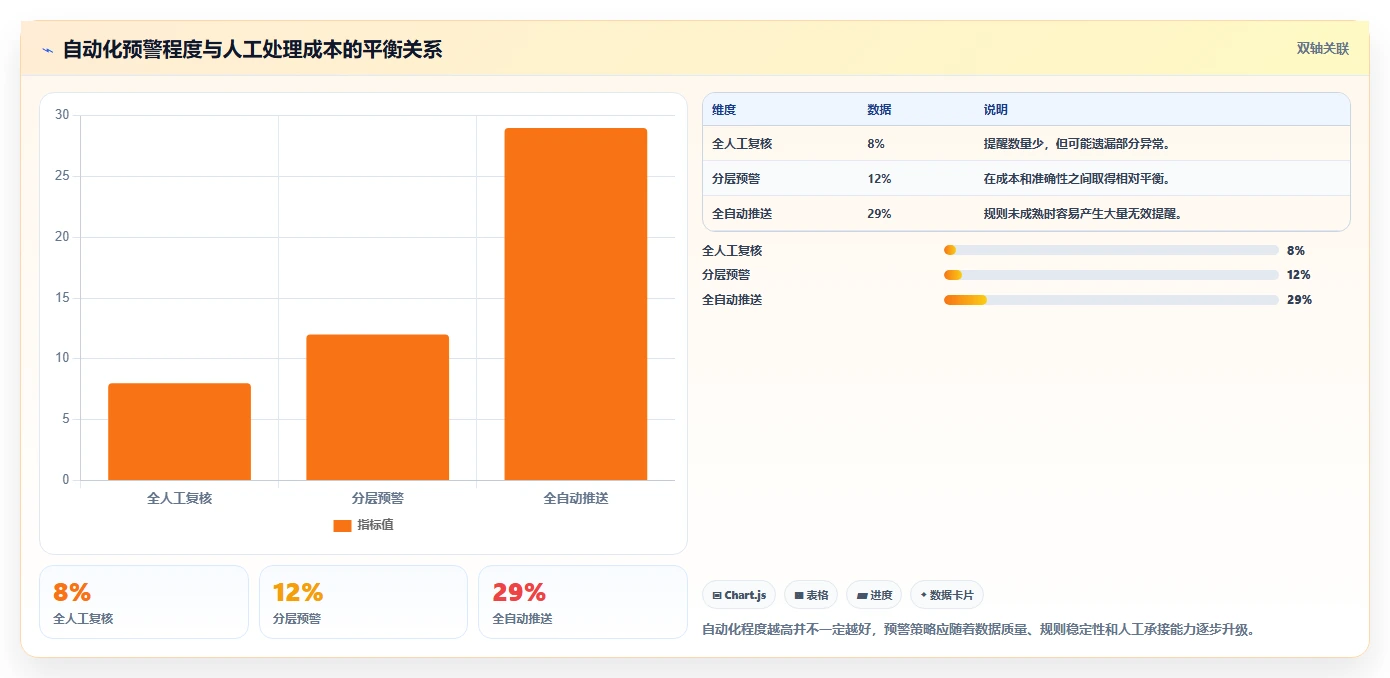The width and height of the screenshot is (1390, 678).
Task: Click the 29% value beside progress bar
Action: 1299,300
